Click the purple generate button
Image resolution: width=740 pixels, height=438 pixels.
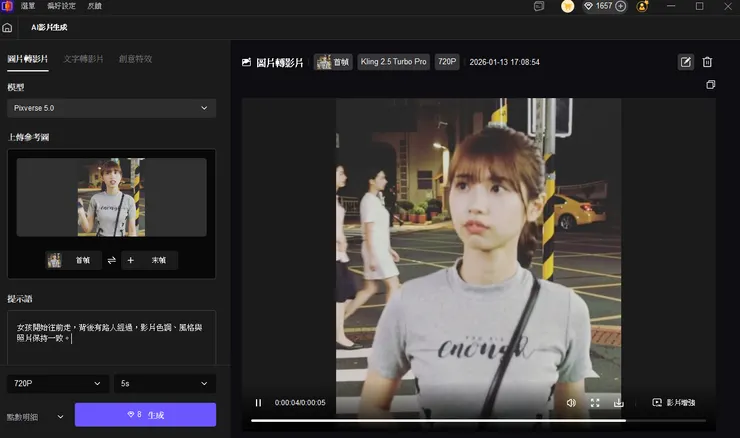pos(145,415)
